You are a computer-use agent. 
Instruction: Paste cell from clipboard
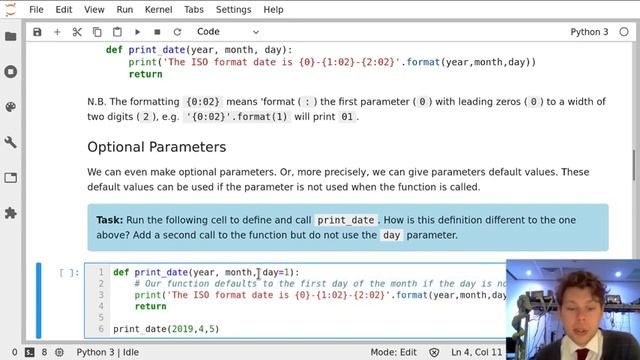coord(117,32)
